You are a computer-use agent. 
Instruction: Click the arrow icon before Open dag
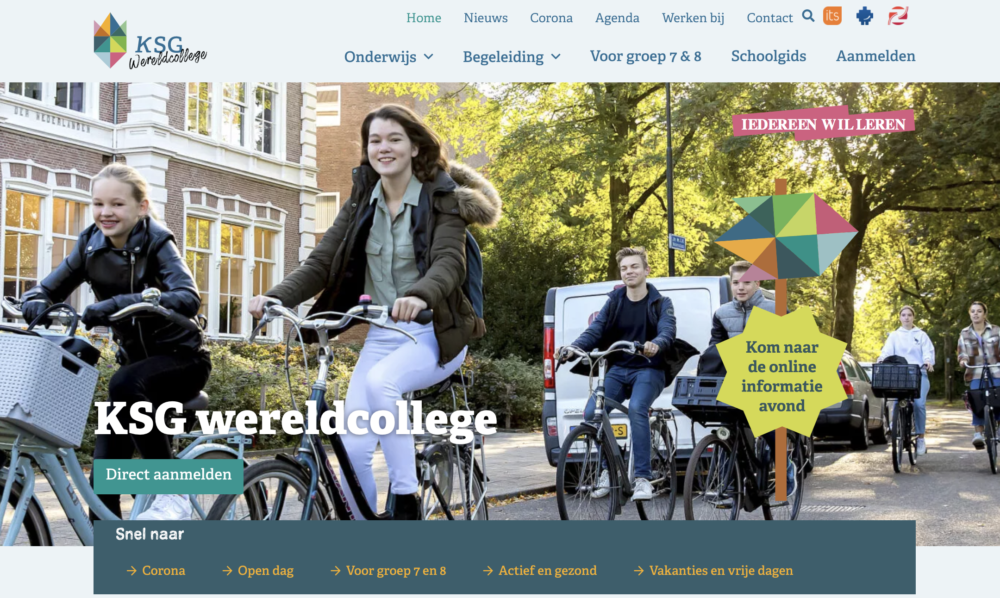227,571
